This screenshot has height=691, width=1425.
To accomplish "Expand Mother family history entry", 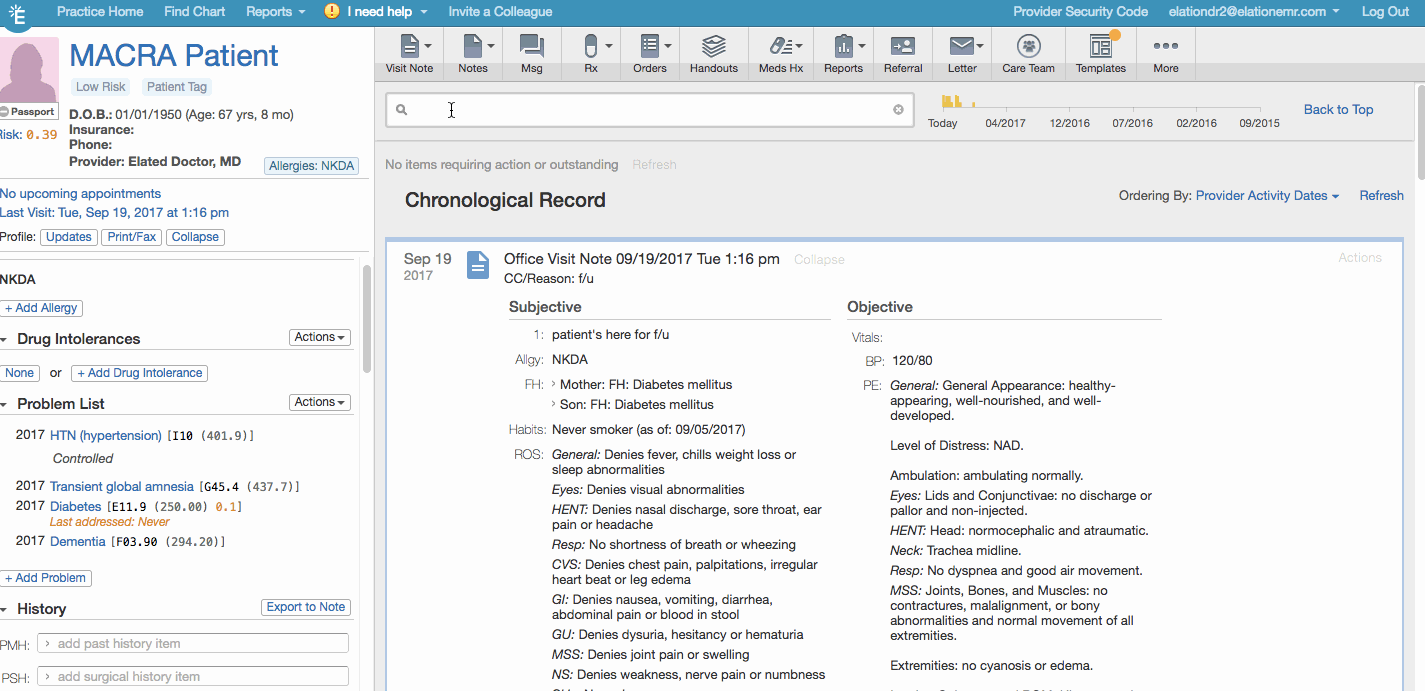I will [x=554, y=384].
